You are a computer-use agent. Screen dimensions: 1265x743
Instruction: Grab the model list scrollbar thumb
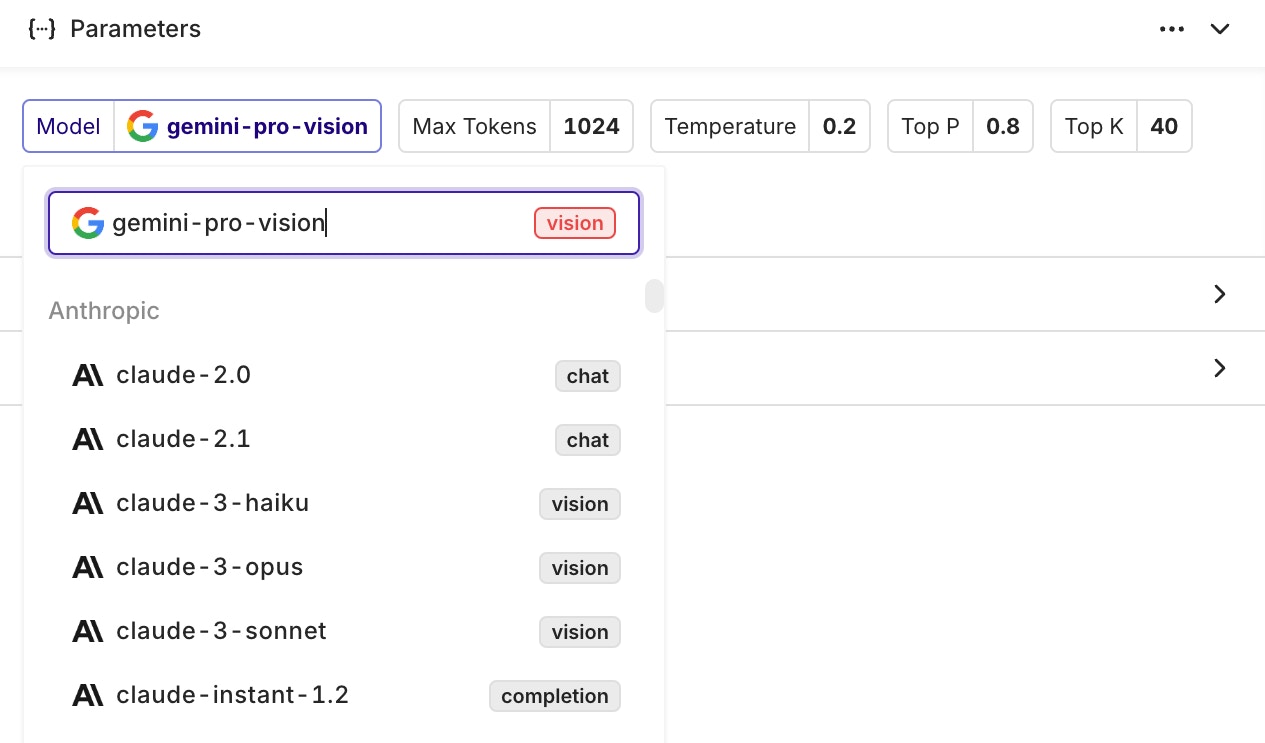(654, 296)
